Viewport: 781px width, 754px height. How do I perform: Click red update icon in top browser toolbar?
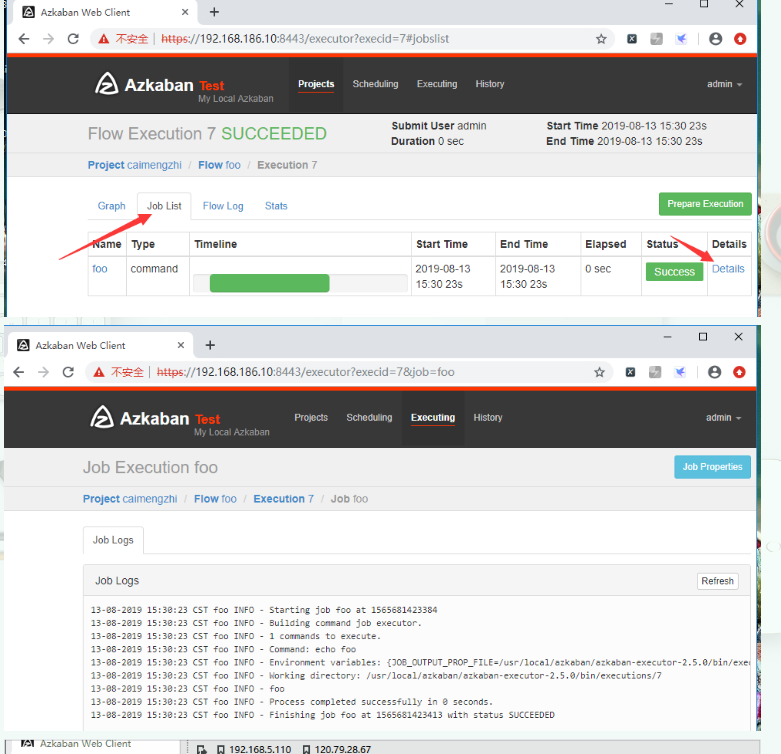tap(740, 39)
